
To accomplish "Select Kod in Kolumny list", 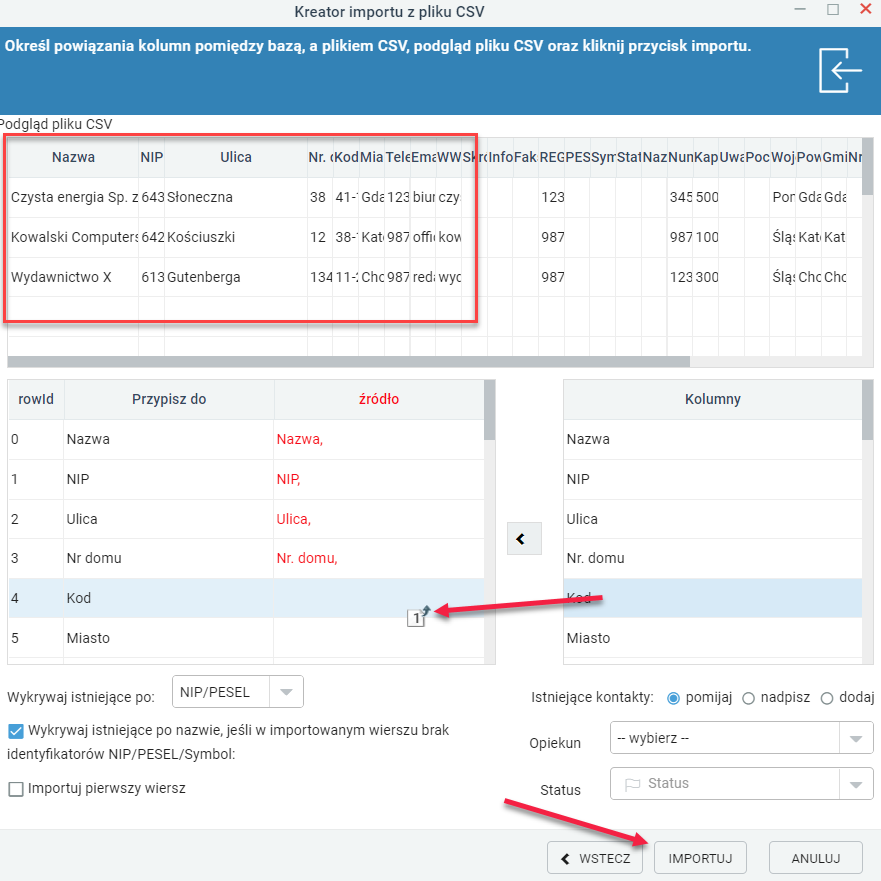I will [712, 598].
